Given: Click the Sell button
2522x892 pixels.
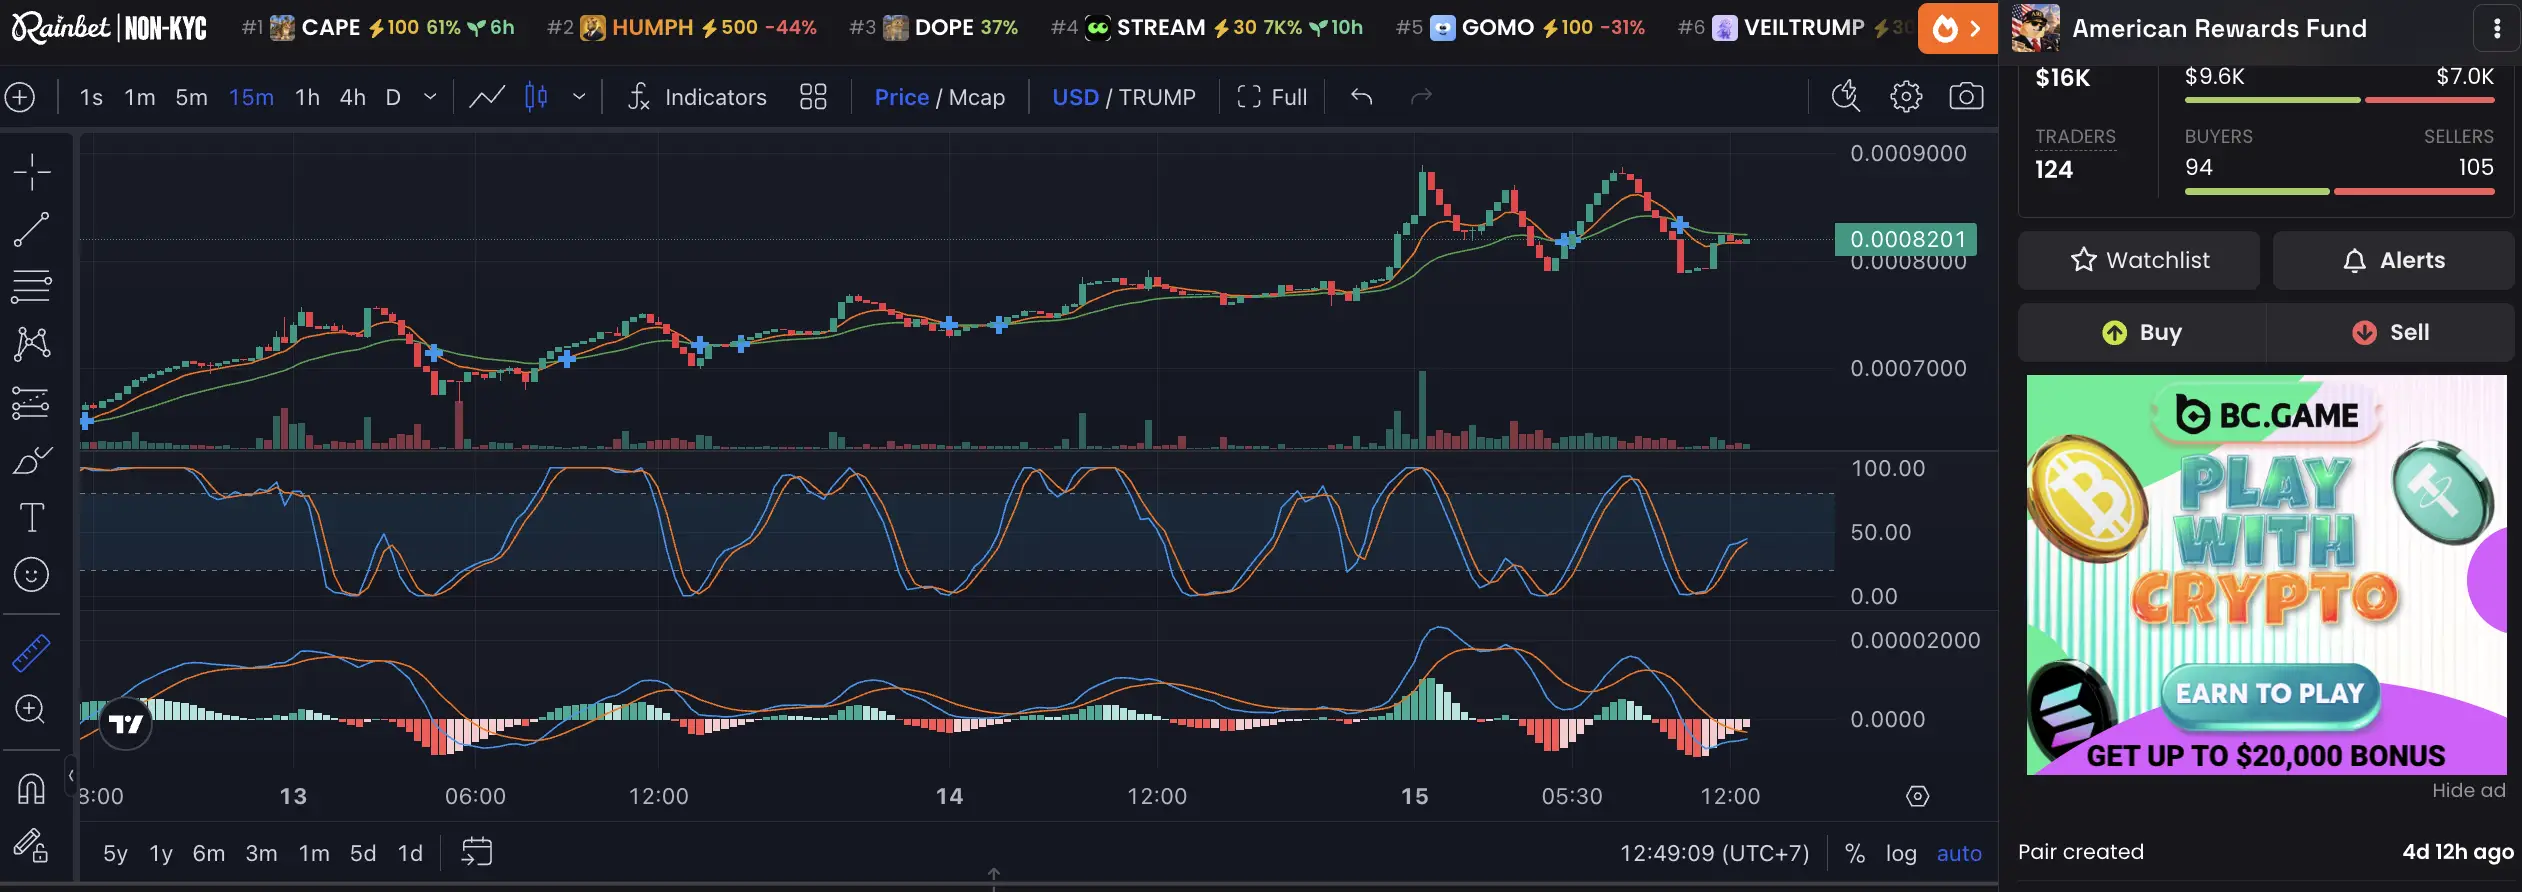Looking at the screenshot, I should click(x=2391, y=332).
